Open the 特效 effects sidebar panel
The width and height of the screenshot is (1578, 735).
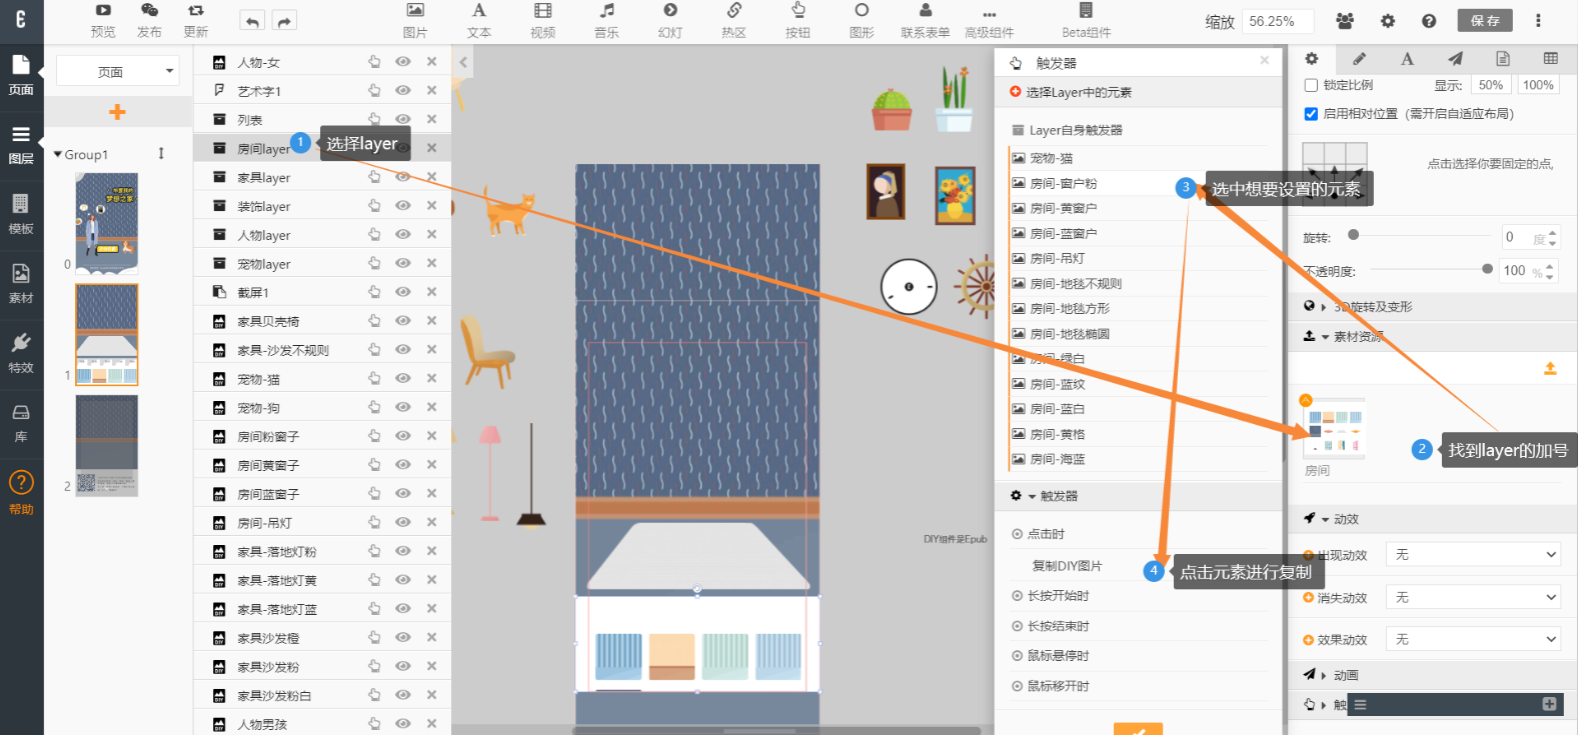(21, 352)
